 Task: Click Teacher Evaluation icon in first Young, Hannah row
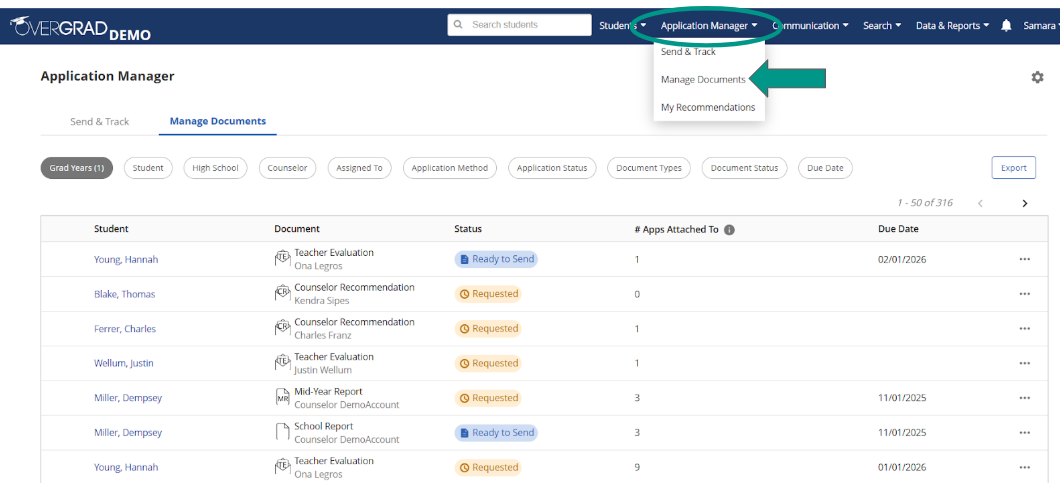pyautogui.click(x=282, y=259)
